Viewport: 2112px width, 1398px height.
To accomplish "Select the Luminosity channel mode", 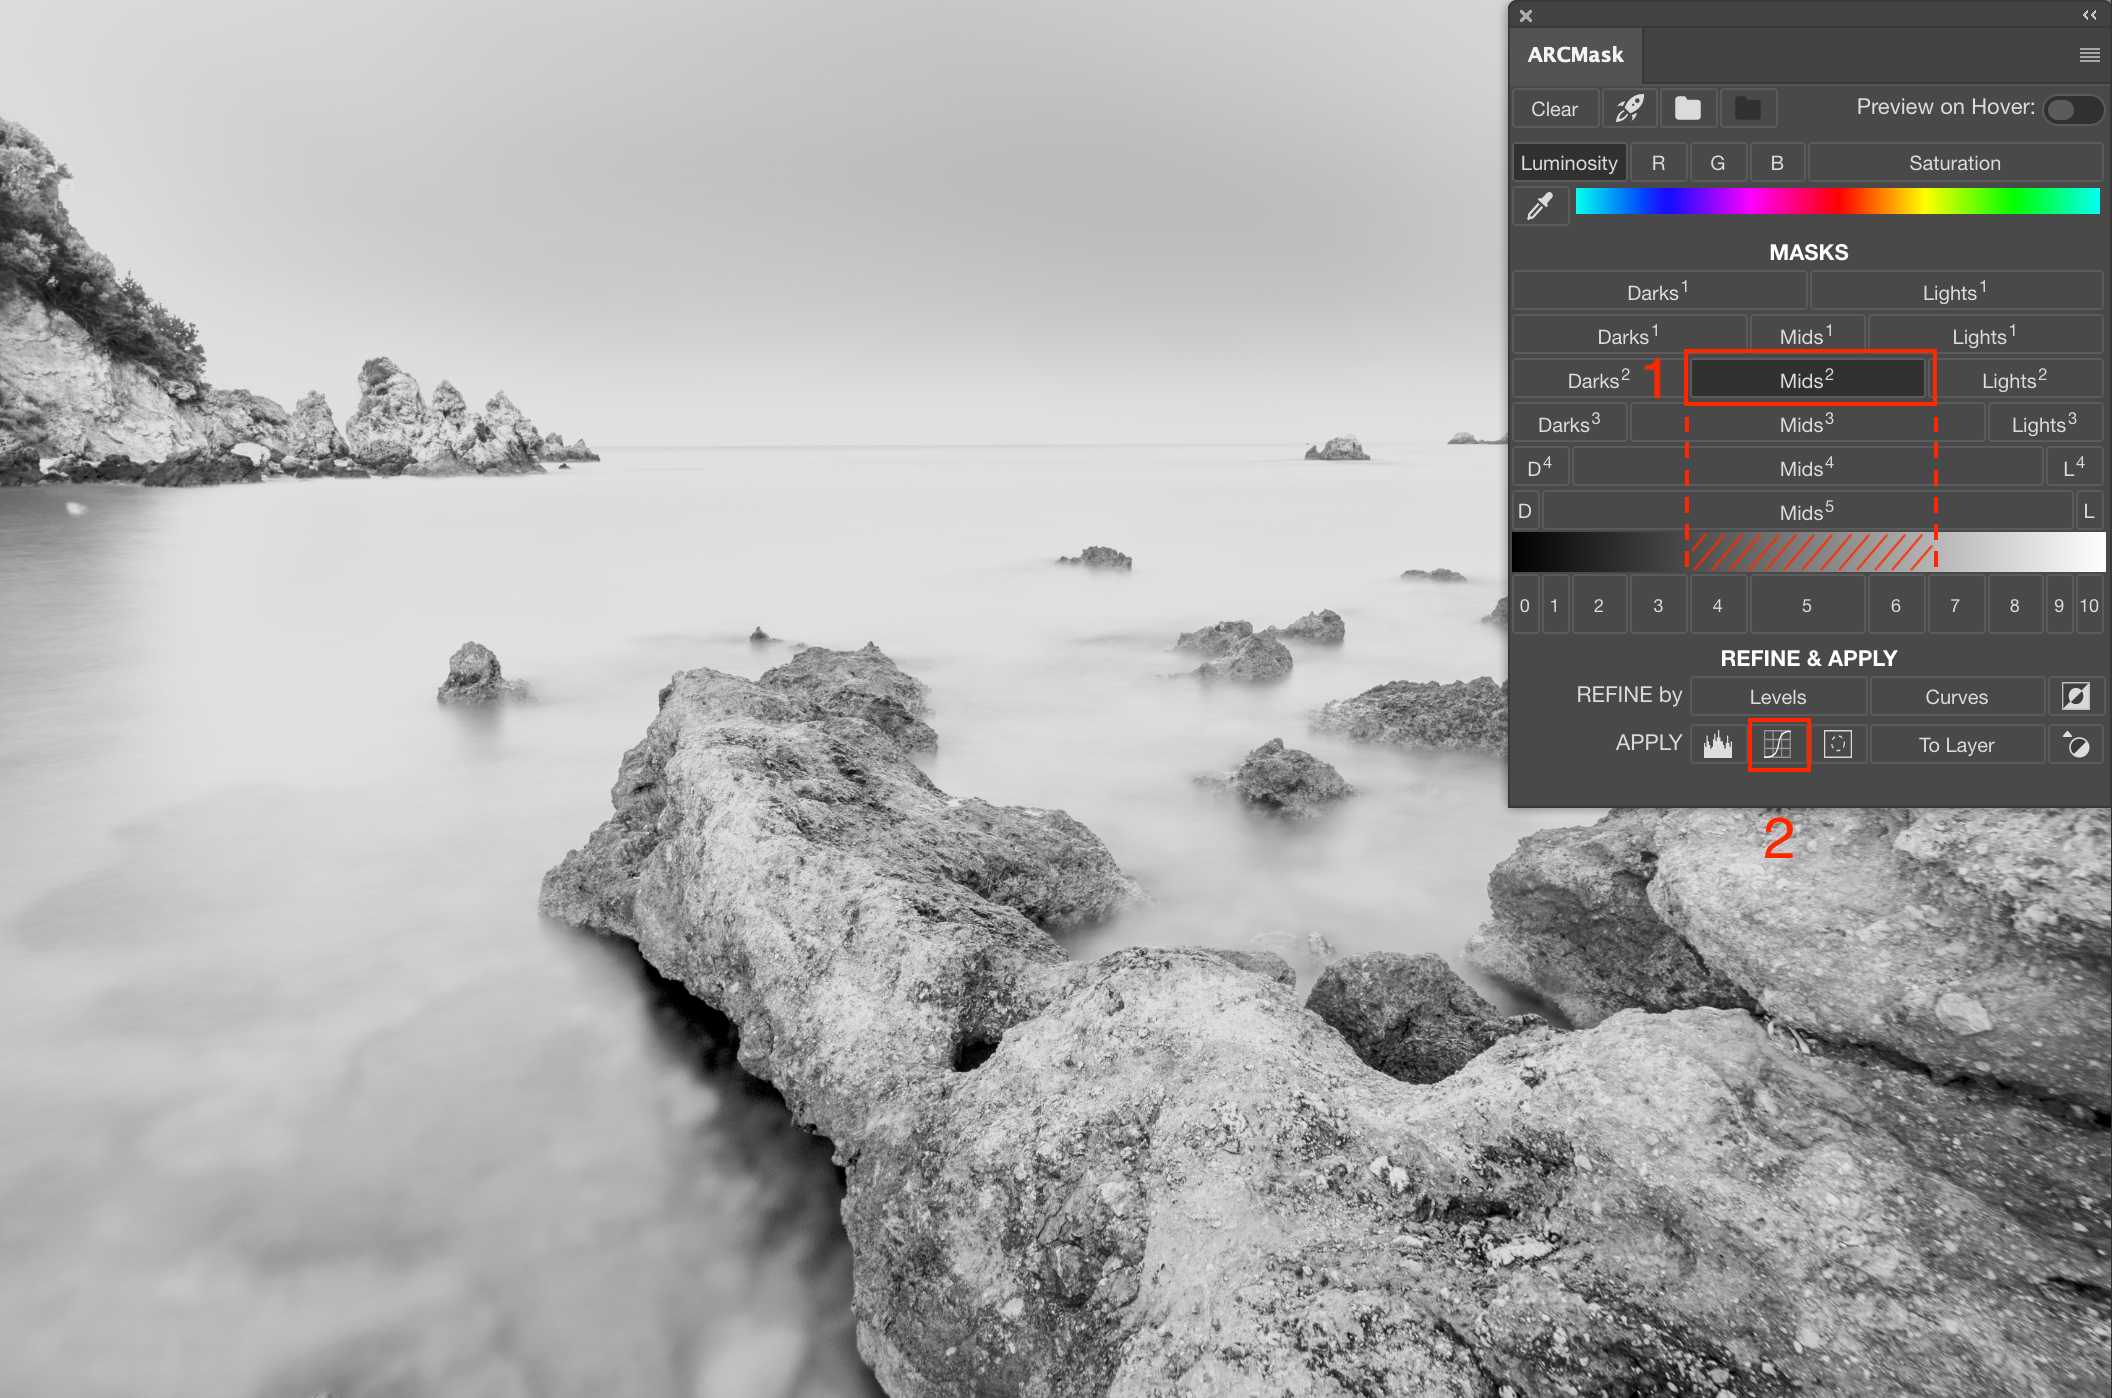I will click(1569, 163).
